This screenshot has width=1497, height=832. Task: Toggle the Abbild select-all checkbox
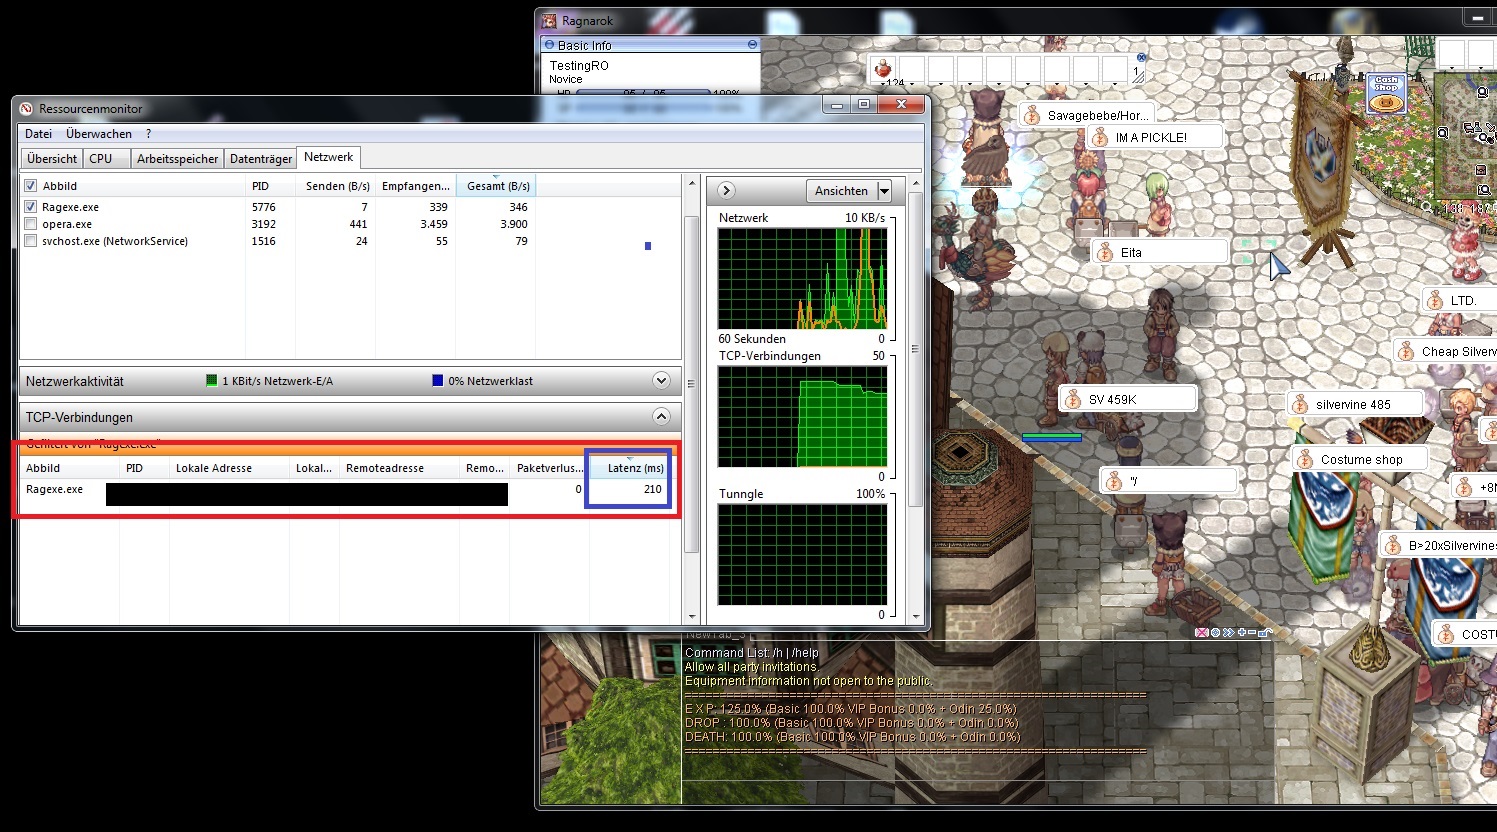point(31,186)
